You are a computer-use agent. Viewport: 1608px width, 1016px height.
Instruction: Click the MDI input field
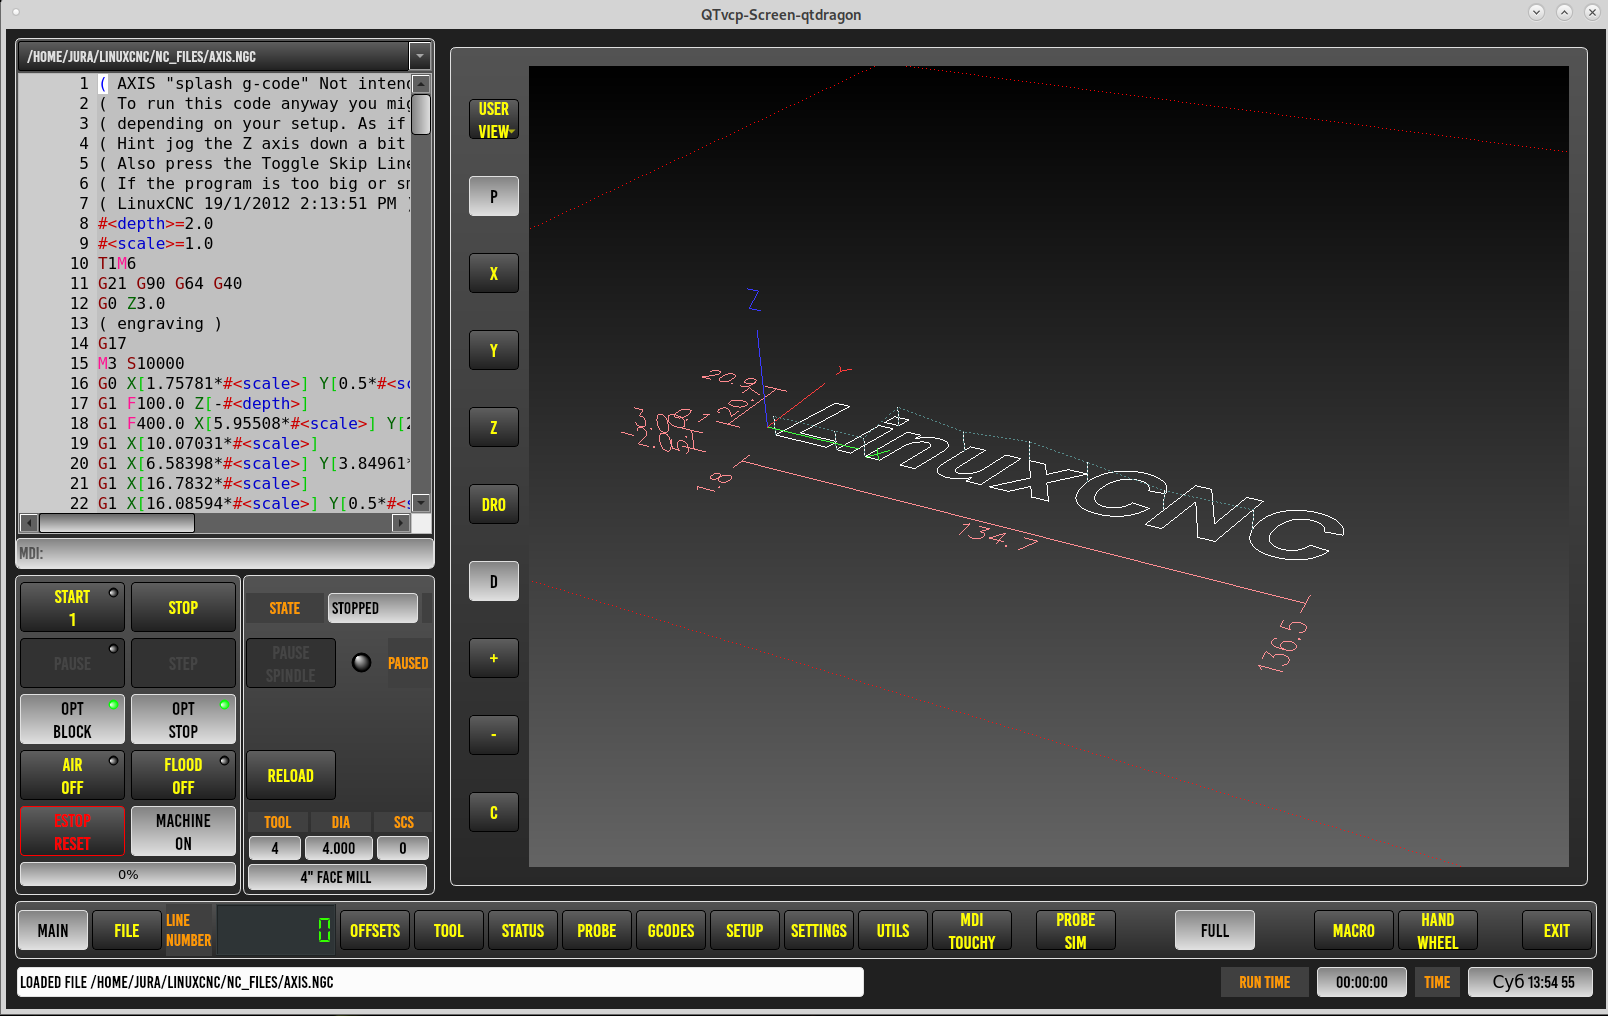pyautogui.click(x=225, y=553)
